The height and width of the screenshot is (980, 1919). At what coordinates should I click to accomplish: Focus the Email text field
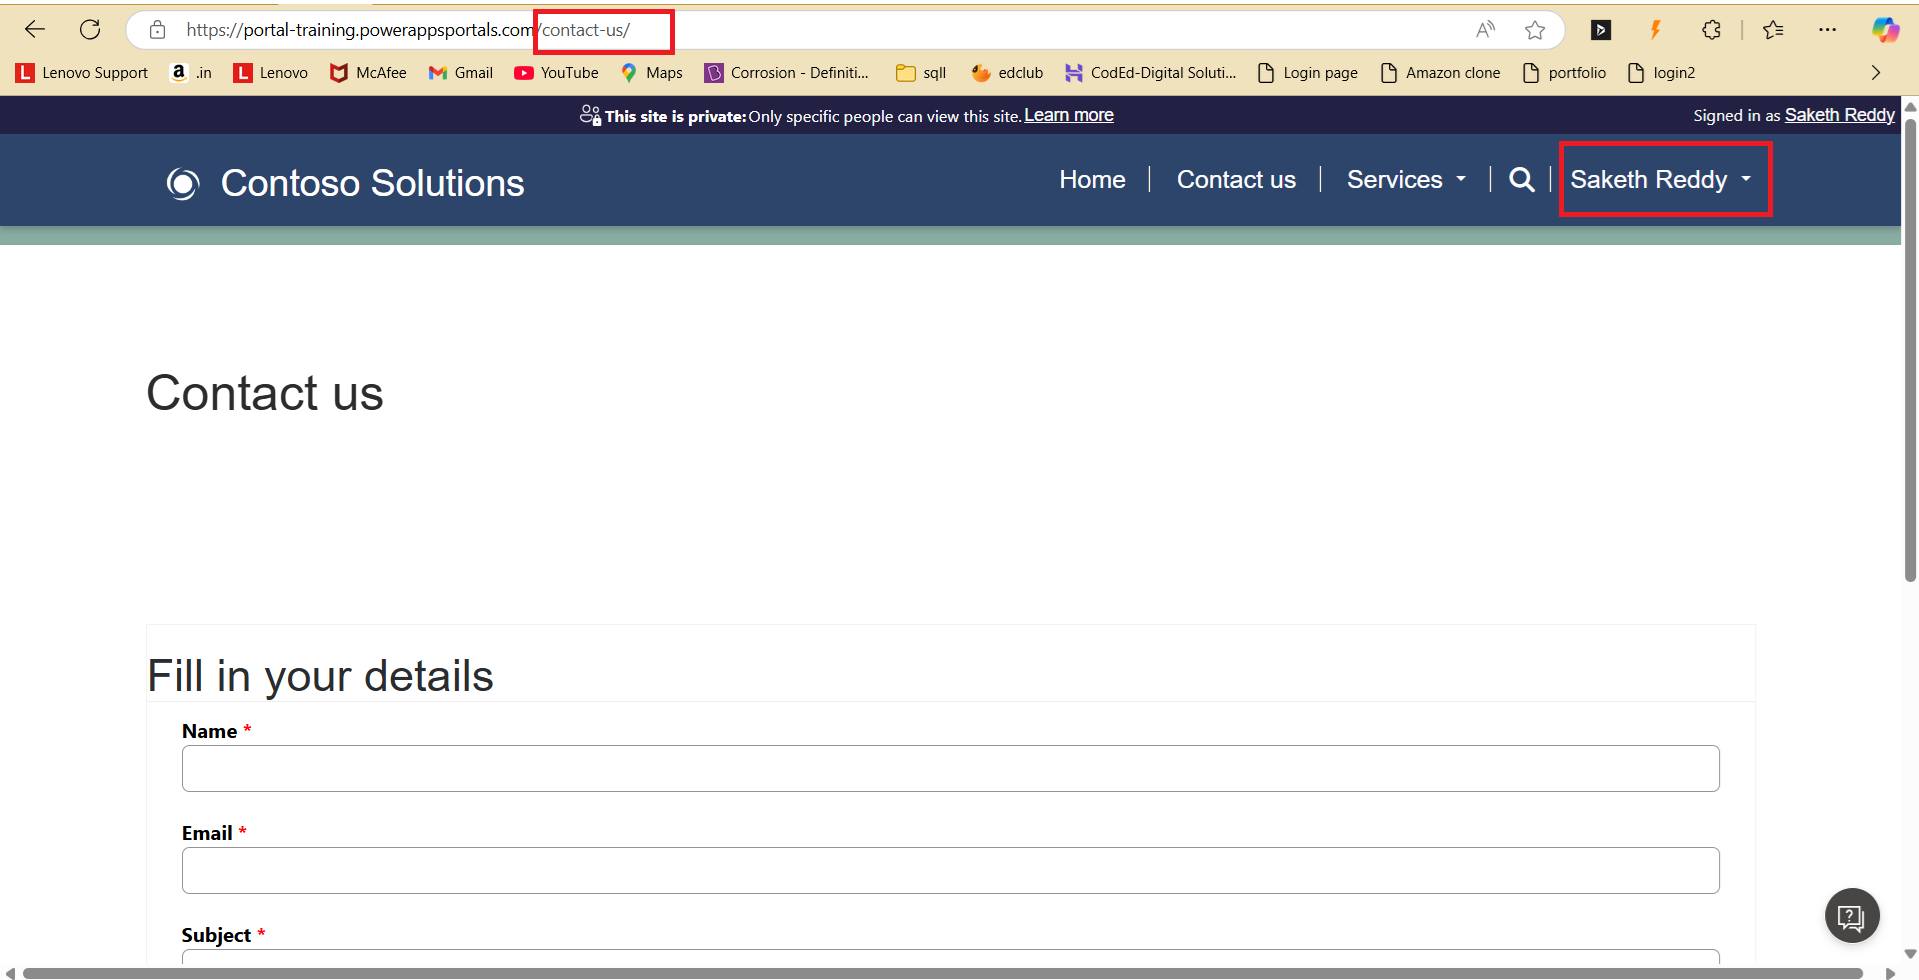click(950, 870)
